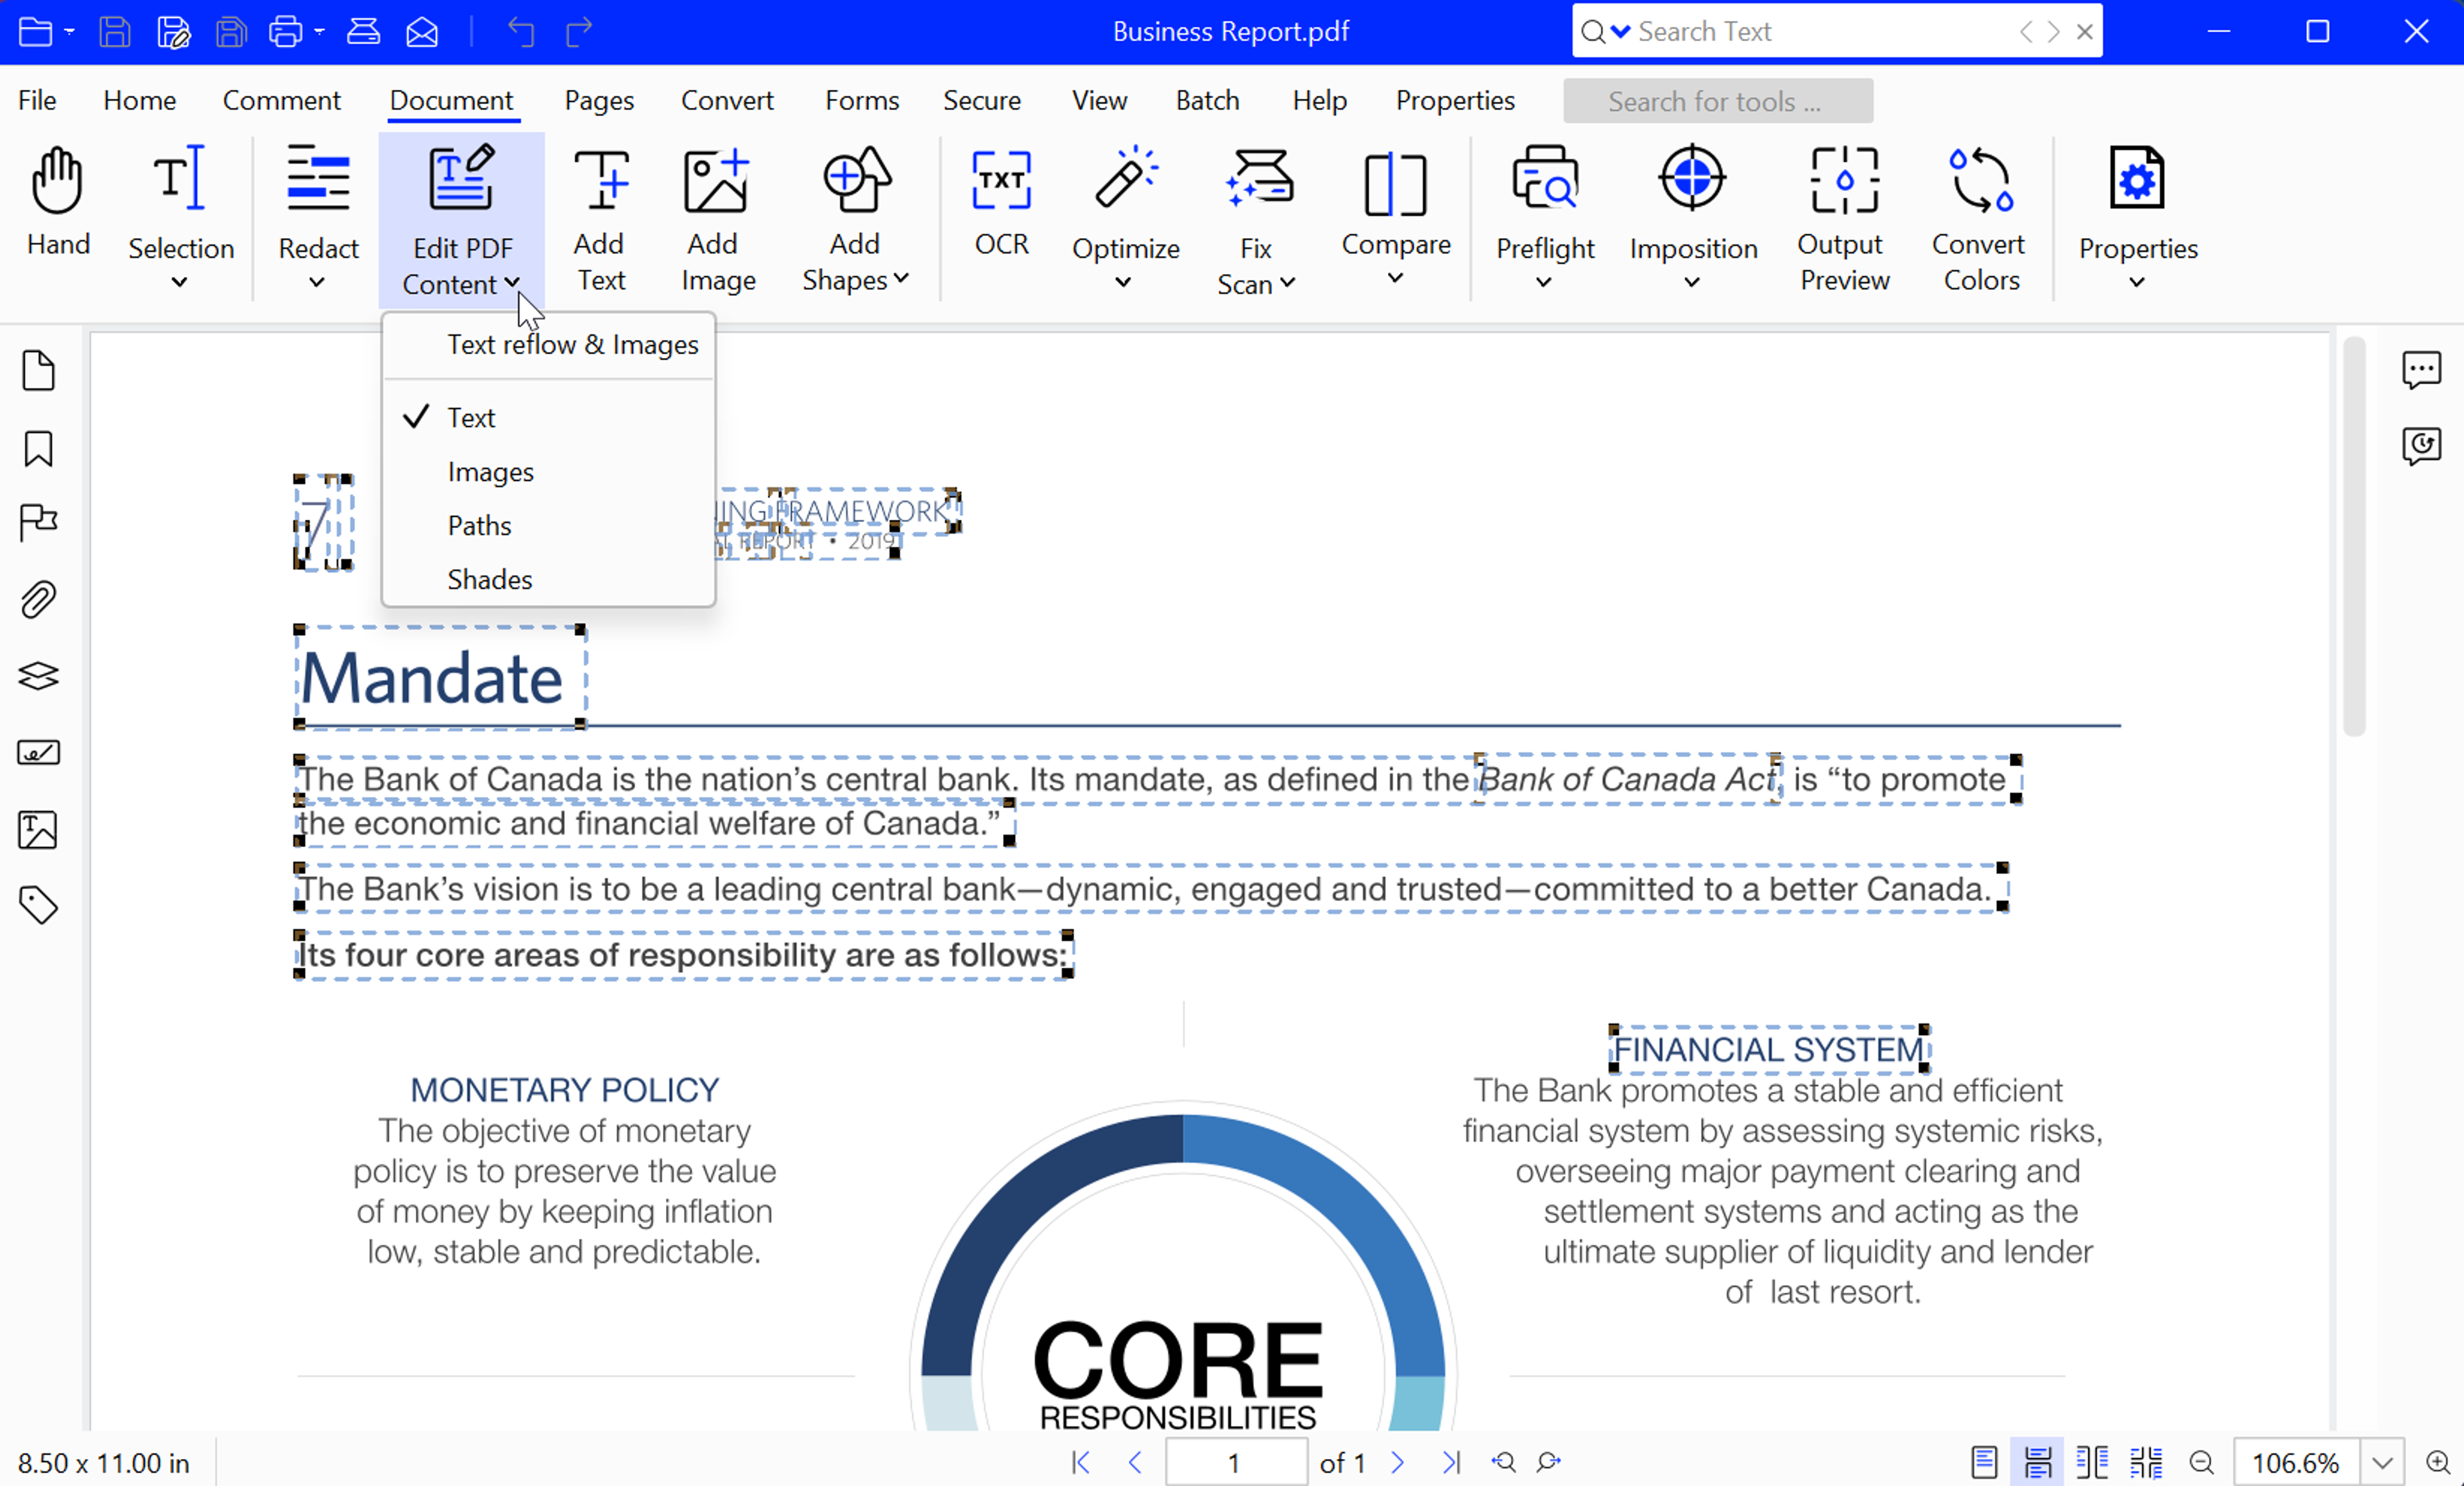Viewport: 2464px width, 1486px height.
Task: Open the Pages ribbon tab
Action: pos(598,100)
